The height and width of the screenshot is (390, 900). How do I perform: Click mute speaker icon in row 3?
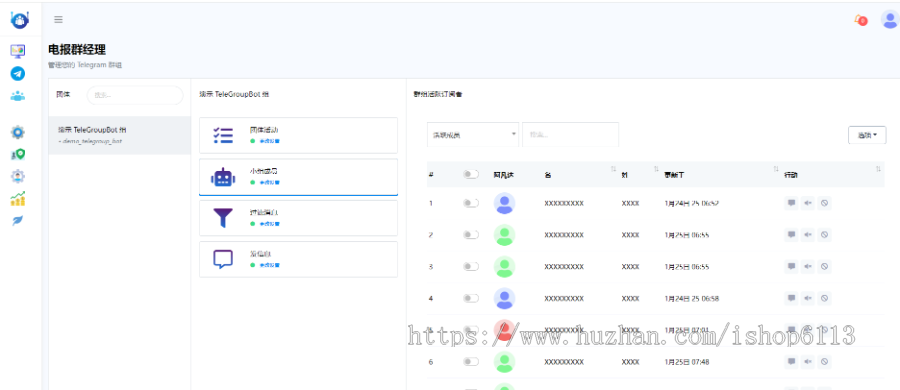[808, 267]
